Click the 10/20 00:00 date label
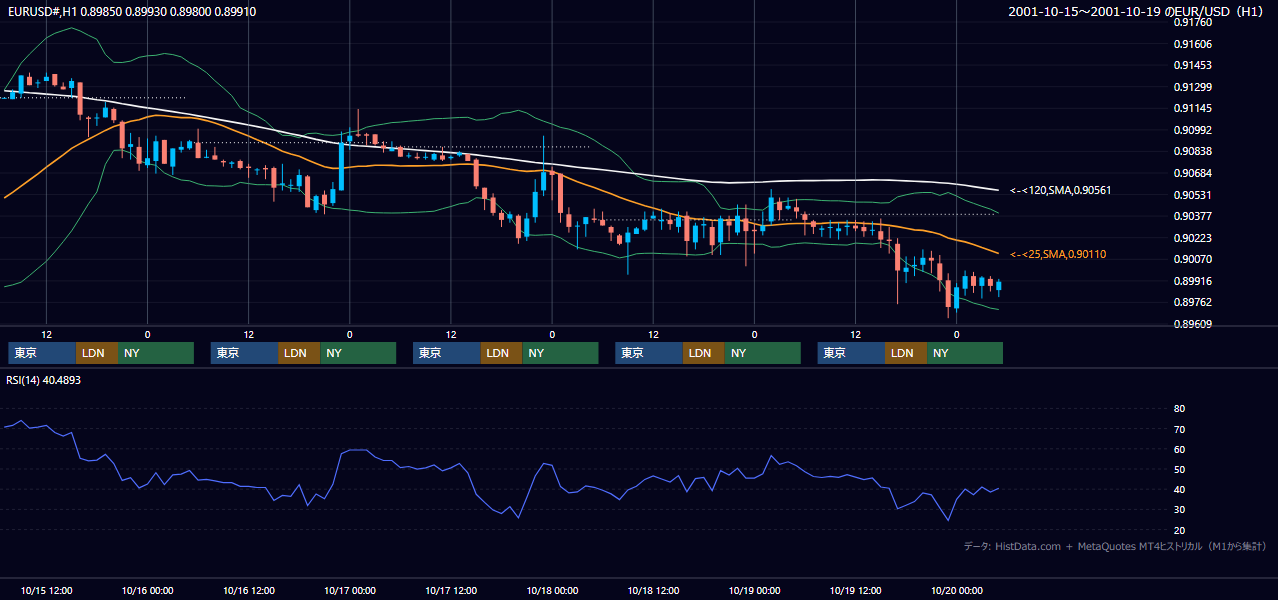Image resolution: width=1278 pixels, height=600 pixels. point(957,590)
